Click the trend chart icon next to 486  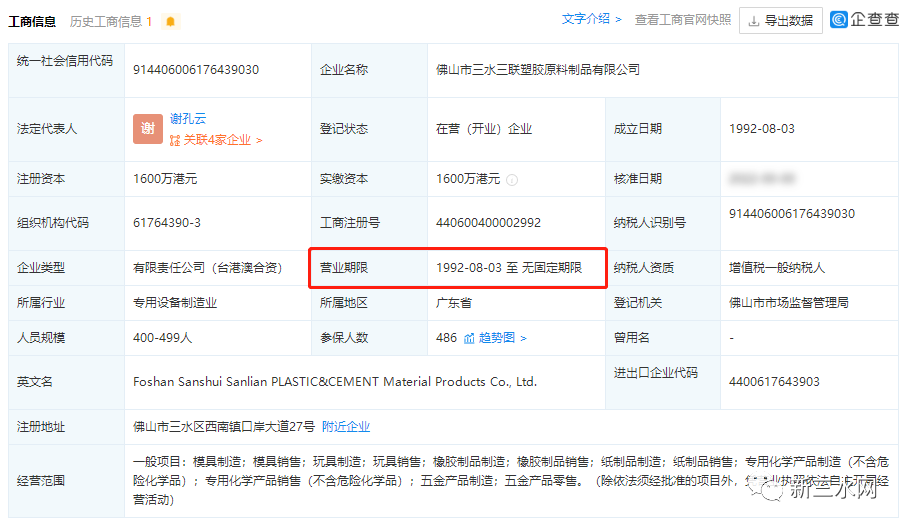(x=469, y=338)
